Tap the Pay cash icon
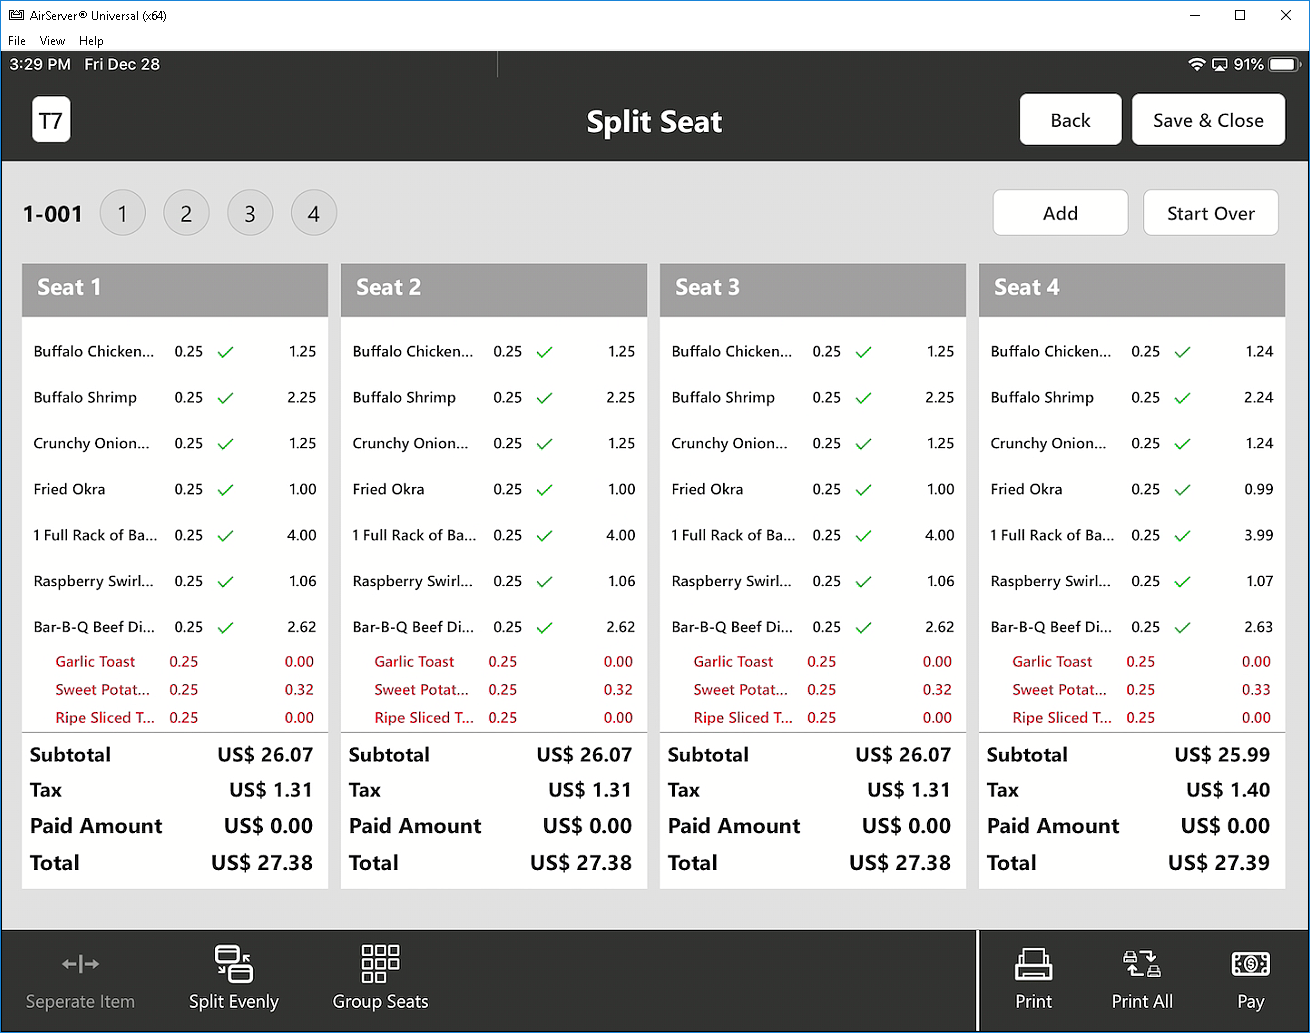This screenshot has width=1310, height=1033. point(1250,965)
